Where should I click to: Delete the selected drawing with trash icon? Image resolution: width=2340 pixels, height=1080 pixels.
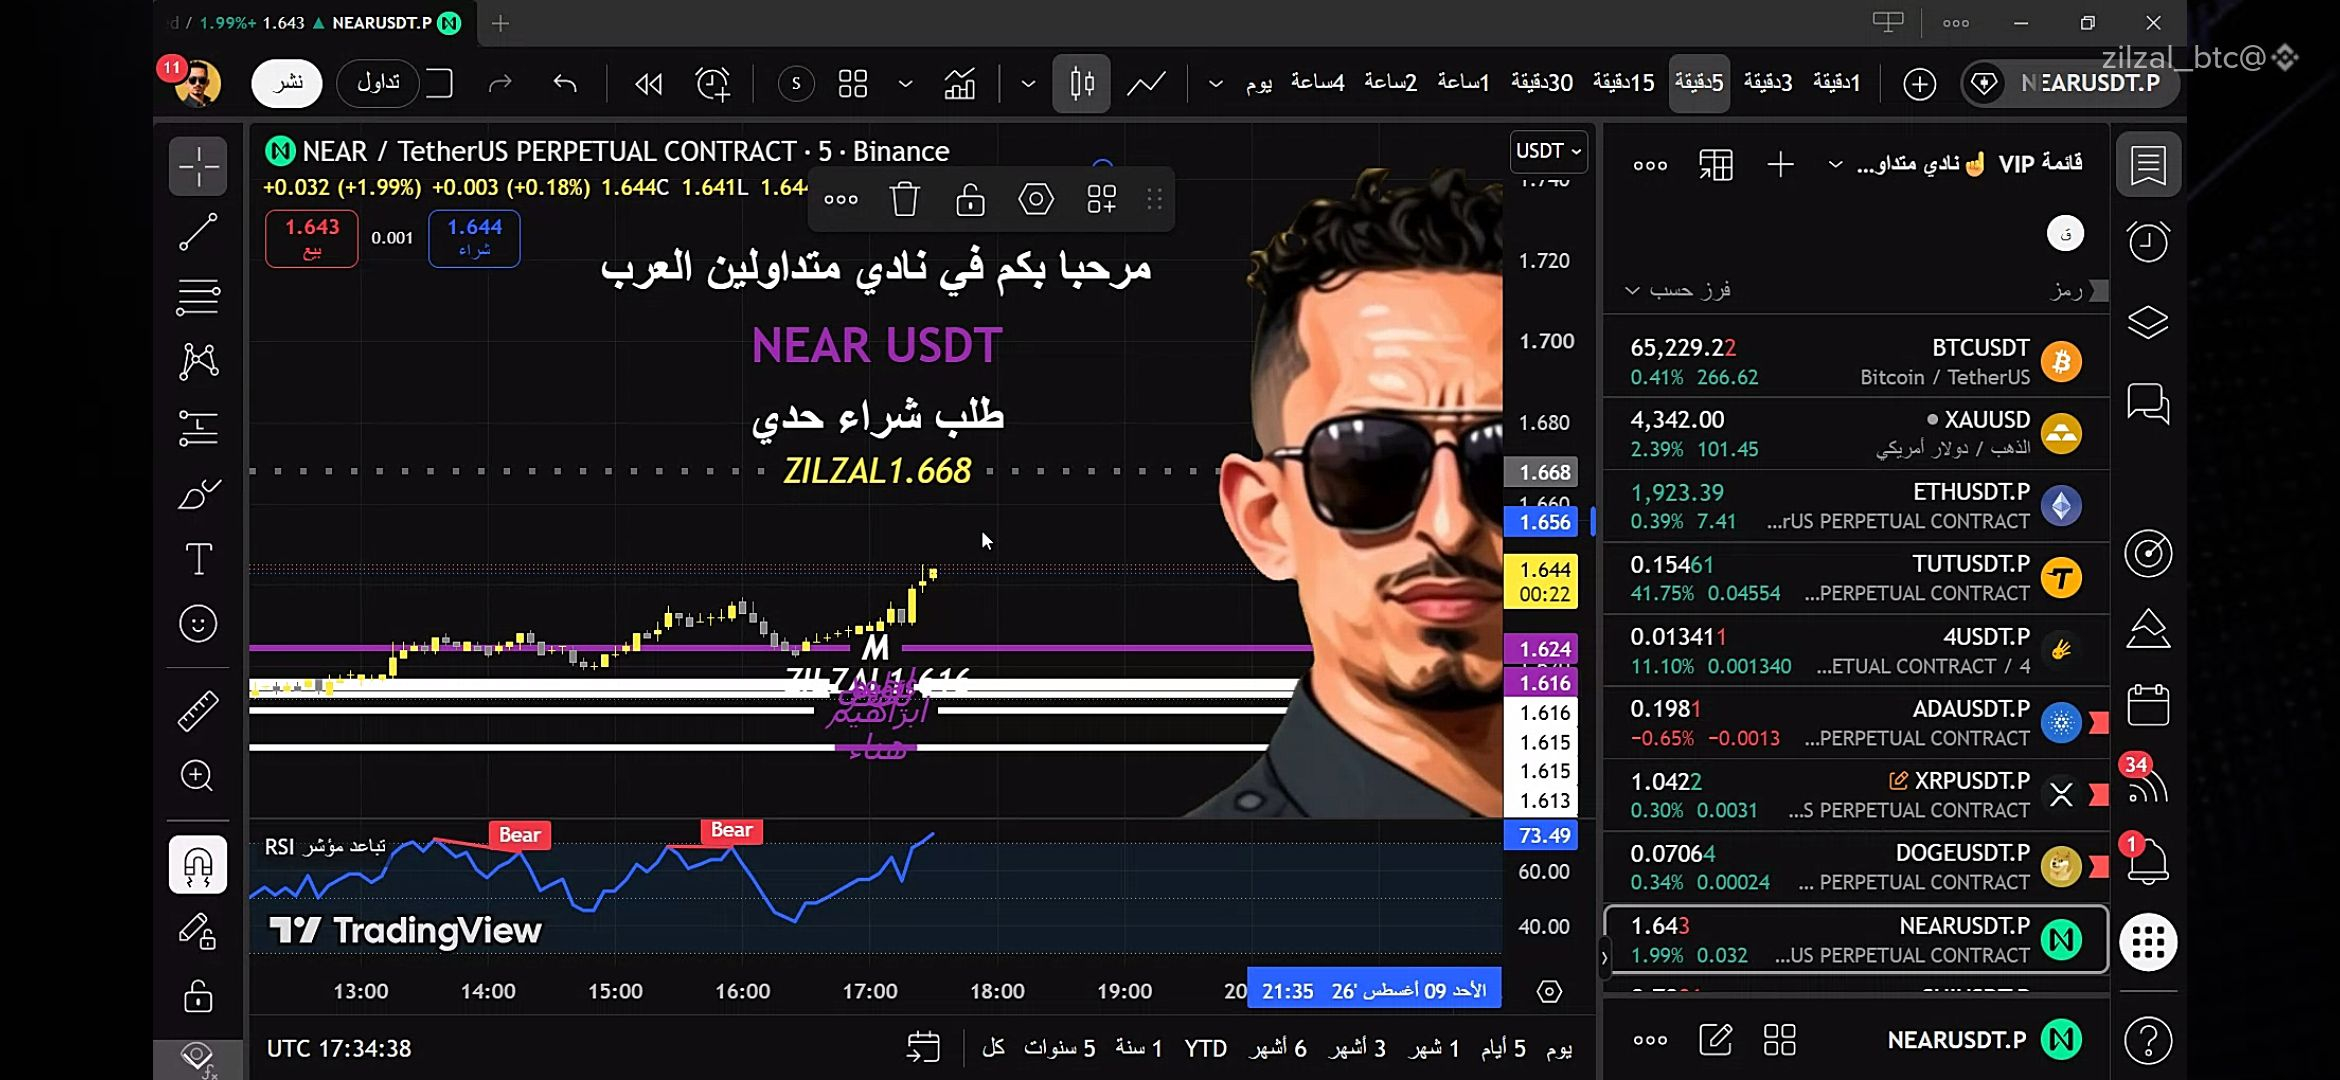click(905, 200)
